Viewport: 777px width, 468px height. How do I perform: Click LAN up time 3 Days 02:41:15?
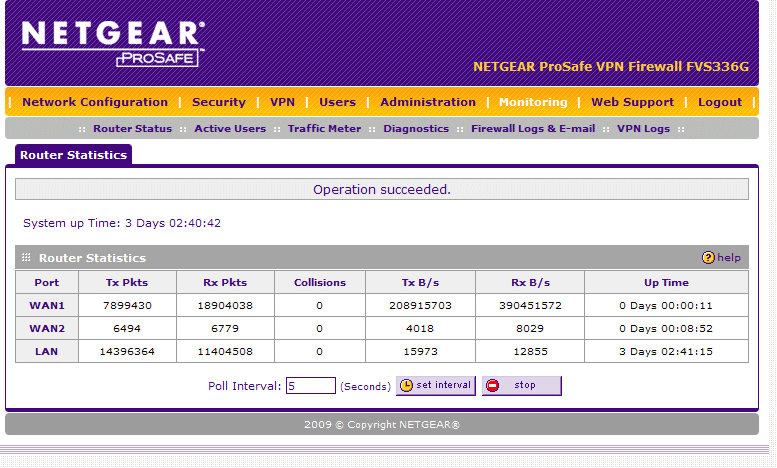coord(666,351)
